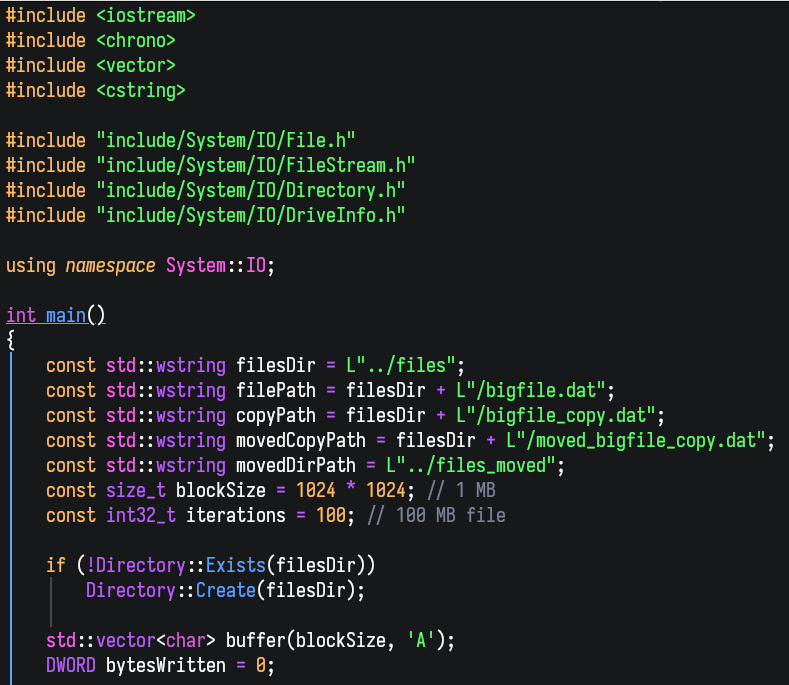
Task: Click the blockSize declaration name
Action: 220,491
